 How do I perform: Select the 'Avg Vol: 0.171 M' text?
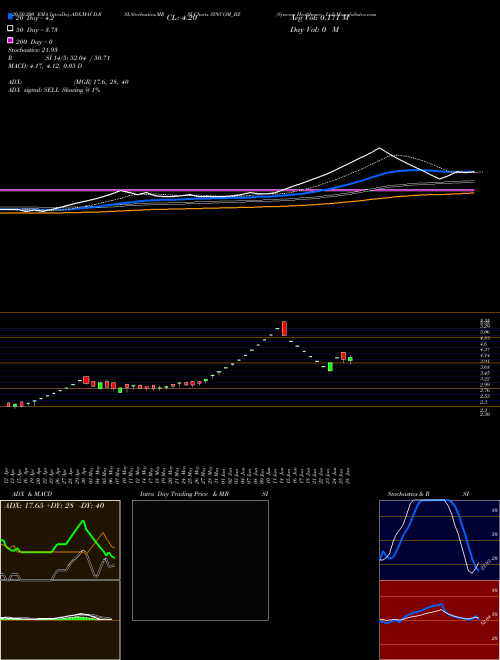click(x=319, y=18)
